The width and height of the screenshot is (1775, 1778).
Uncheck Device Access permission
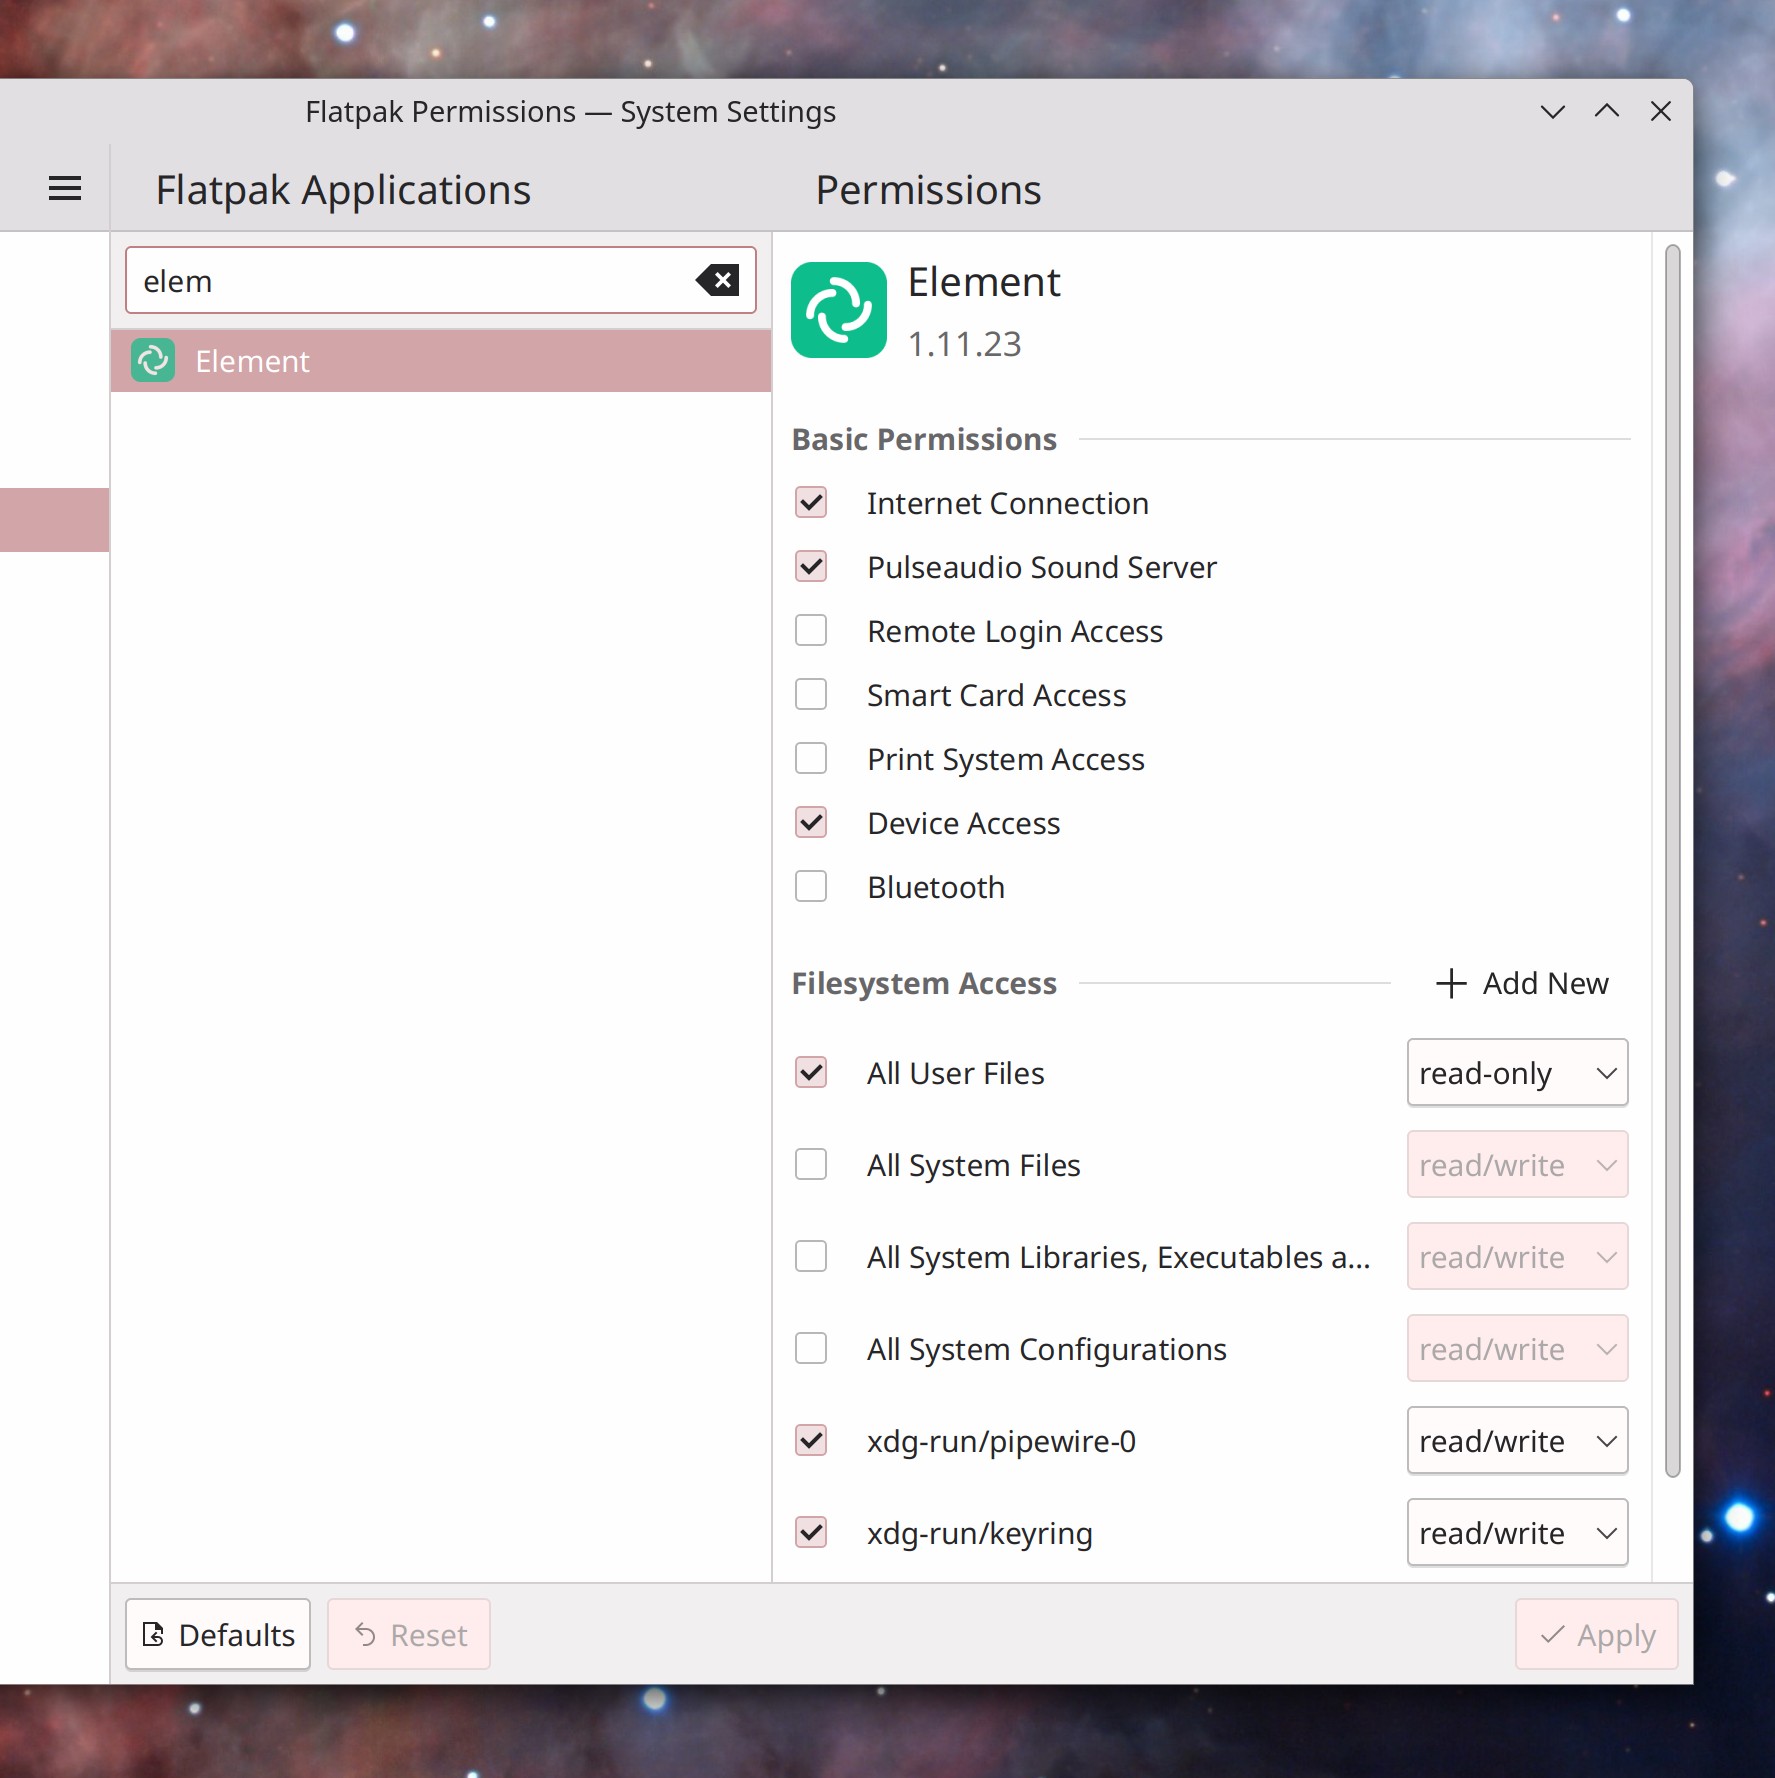point(810,822)
